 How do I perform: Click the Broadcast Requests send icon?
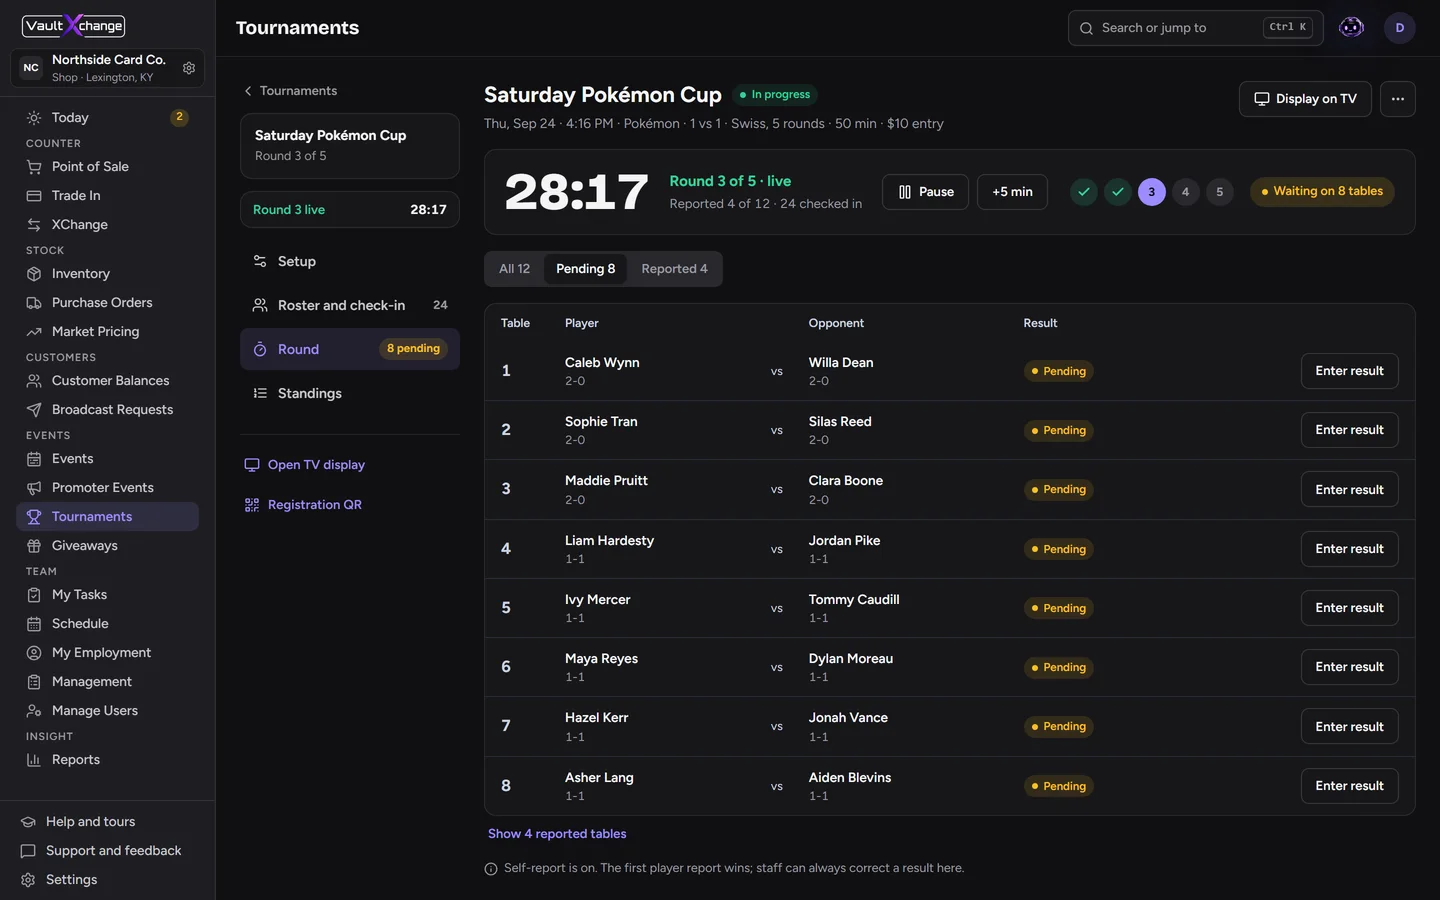click(x=34, y=409)
